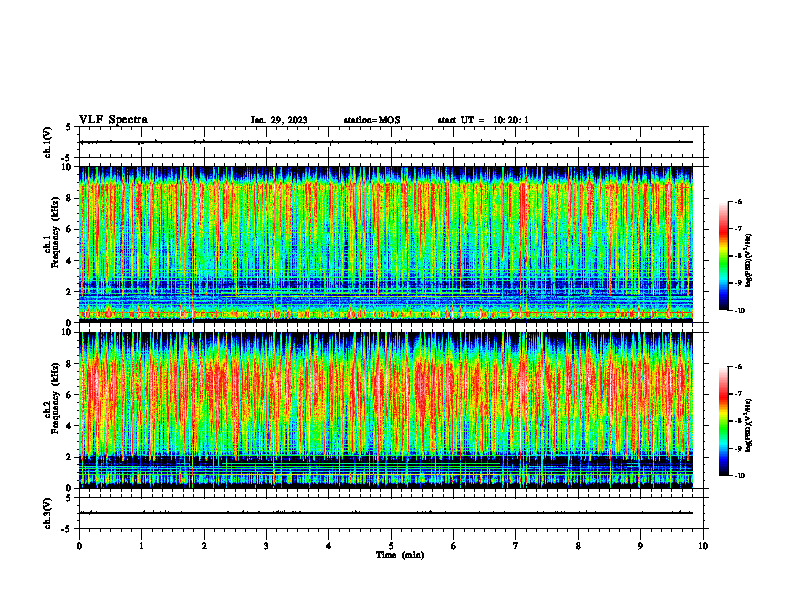This screenshot has height=612, width=792.
Task: Click the "-8" label on ch.1 color bar
Action: point(738,256)
